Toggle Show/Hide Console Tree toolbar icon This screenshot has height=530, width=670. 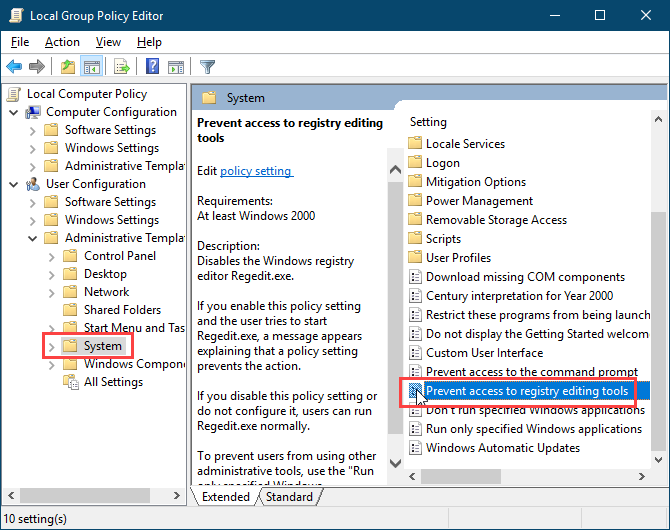click(x=91, y=67)
